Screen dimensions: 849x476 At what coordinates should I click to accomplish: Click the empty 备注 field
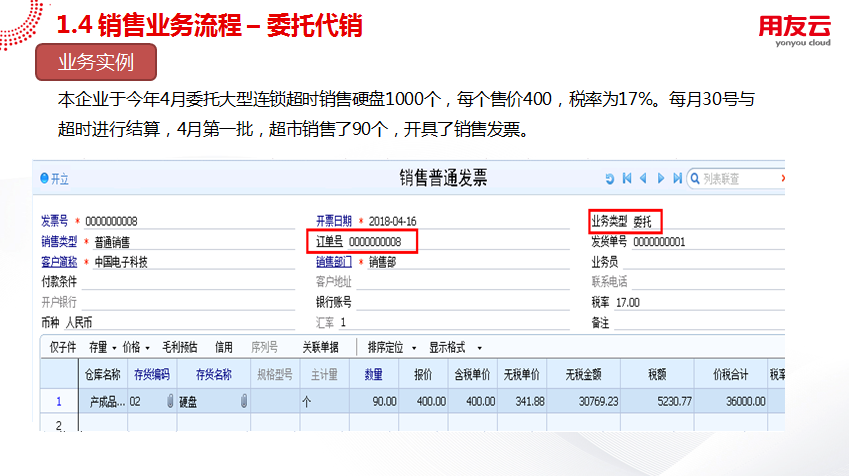698,323
